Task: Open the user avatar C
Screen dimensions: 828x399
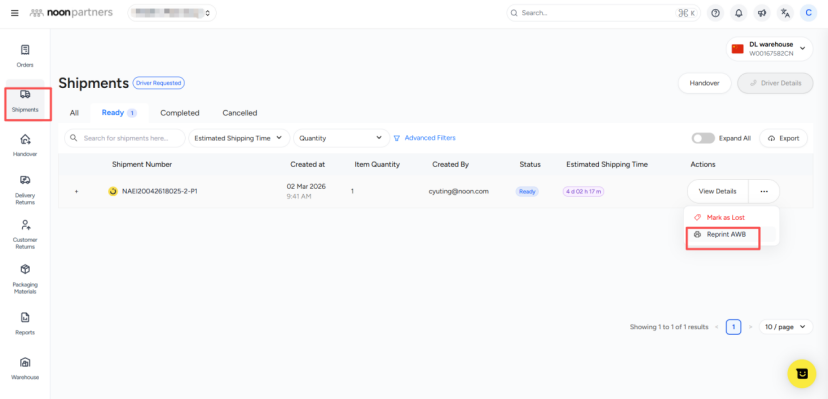Action: 808,13
